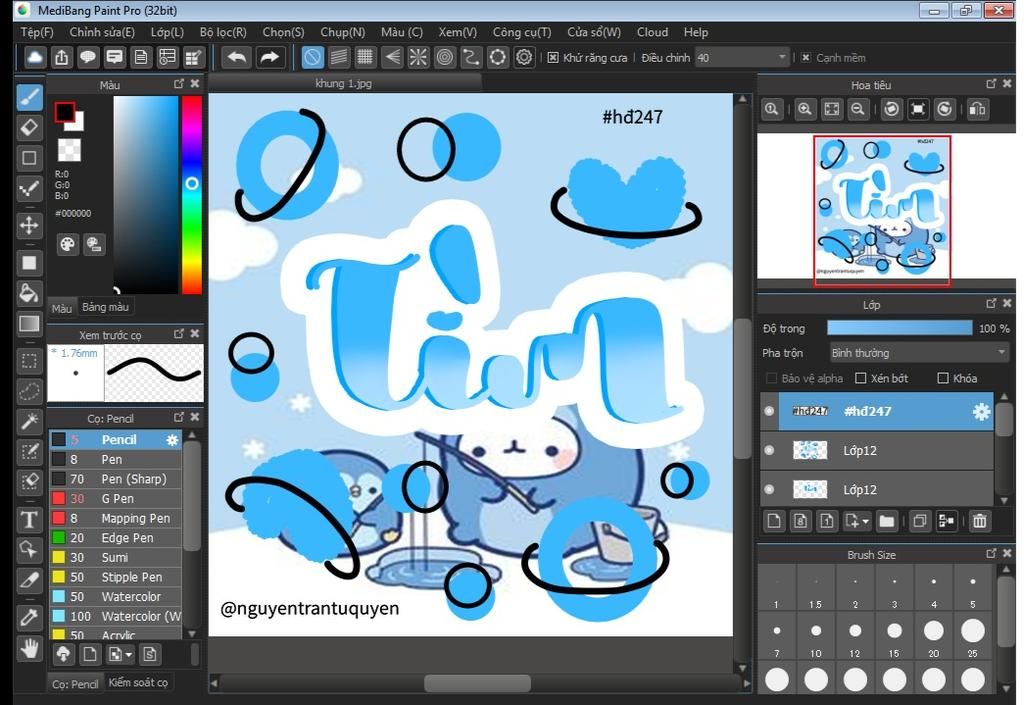Enable the grid snap guide
The image size is (1024, 705).
pos(365,57)
